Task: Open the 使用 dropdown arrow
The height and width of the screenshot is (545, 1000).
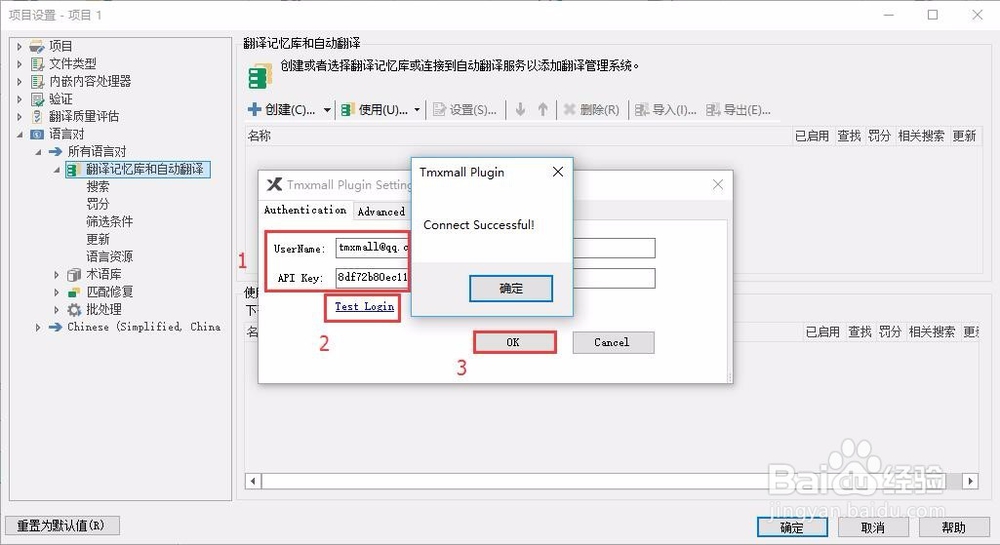Action: coord(416,110)
